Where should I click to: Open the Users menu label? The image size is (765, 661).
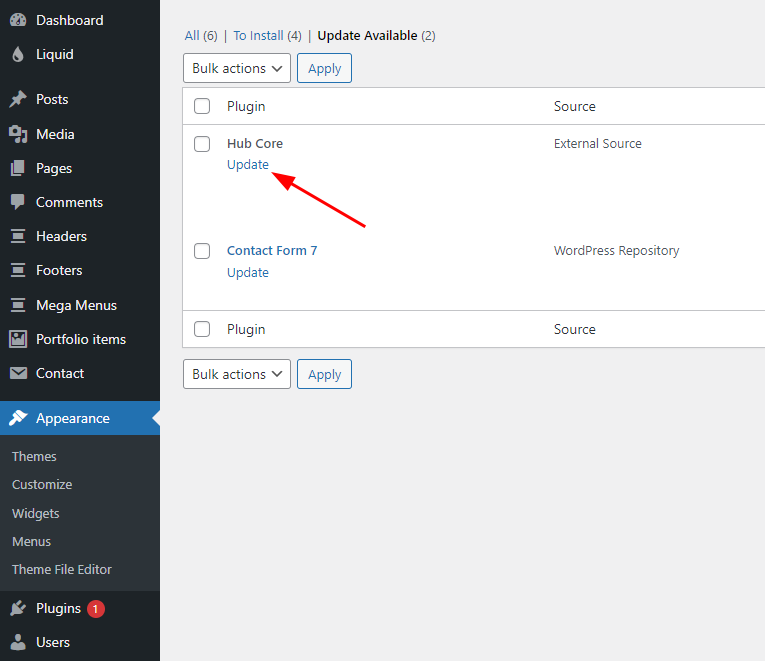click(53, 642)
